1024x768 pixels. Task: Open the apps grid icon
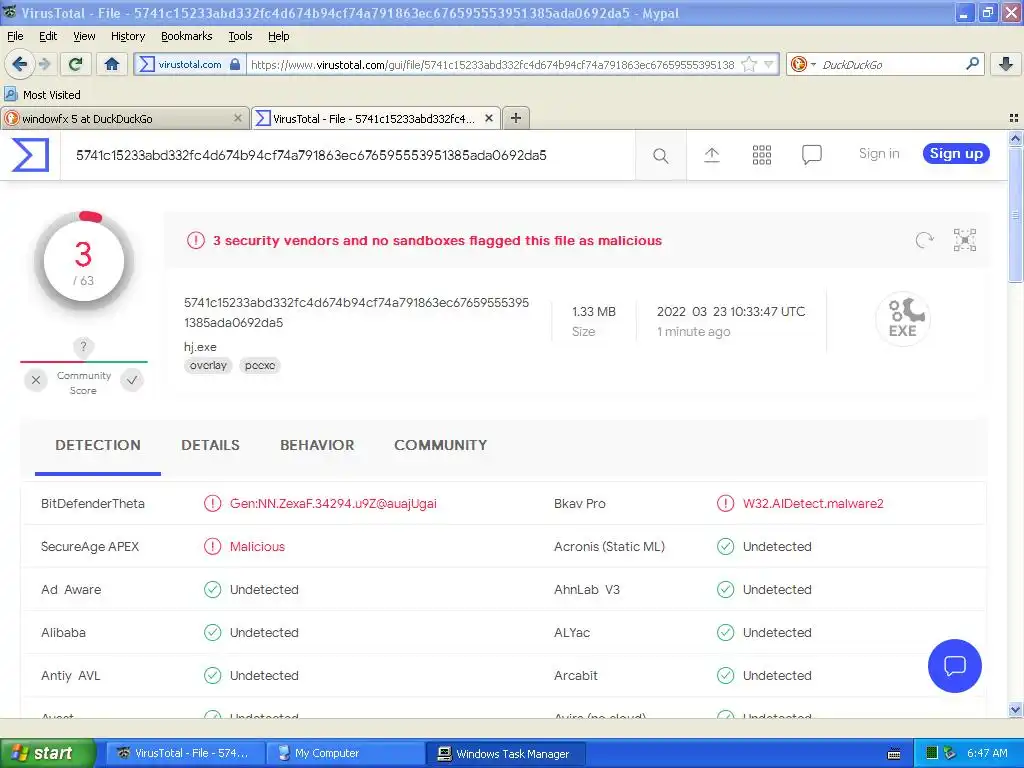click(x=761, y=155)
